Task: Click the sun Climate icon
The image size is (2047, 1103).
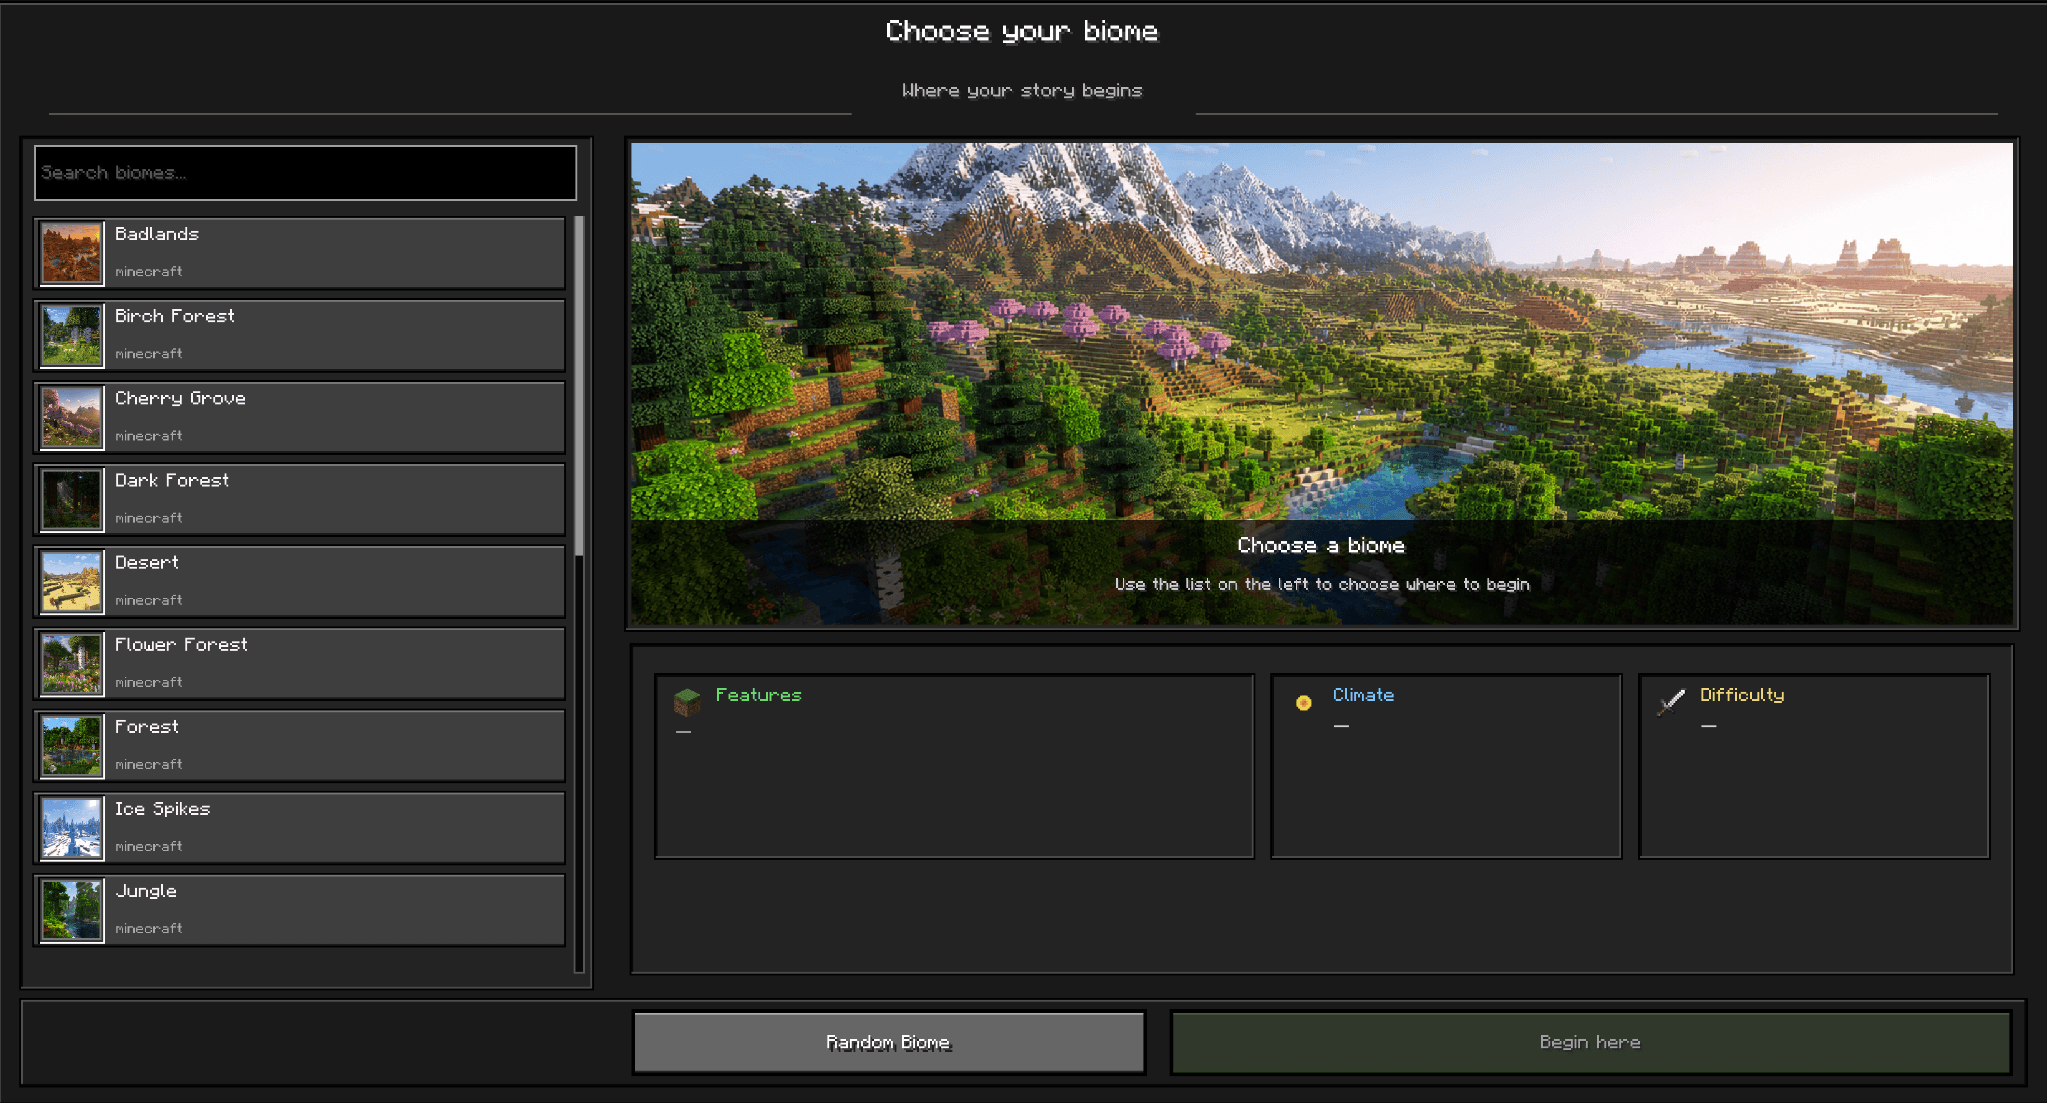Action: click(x=1303, y=702)
